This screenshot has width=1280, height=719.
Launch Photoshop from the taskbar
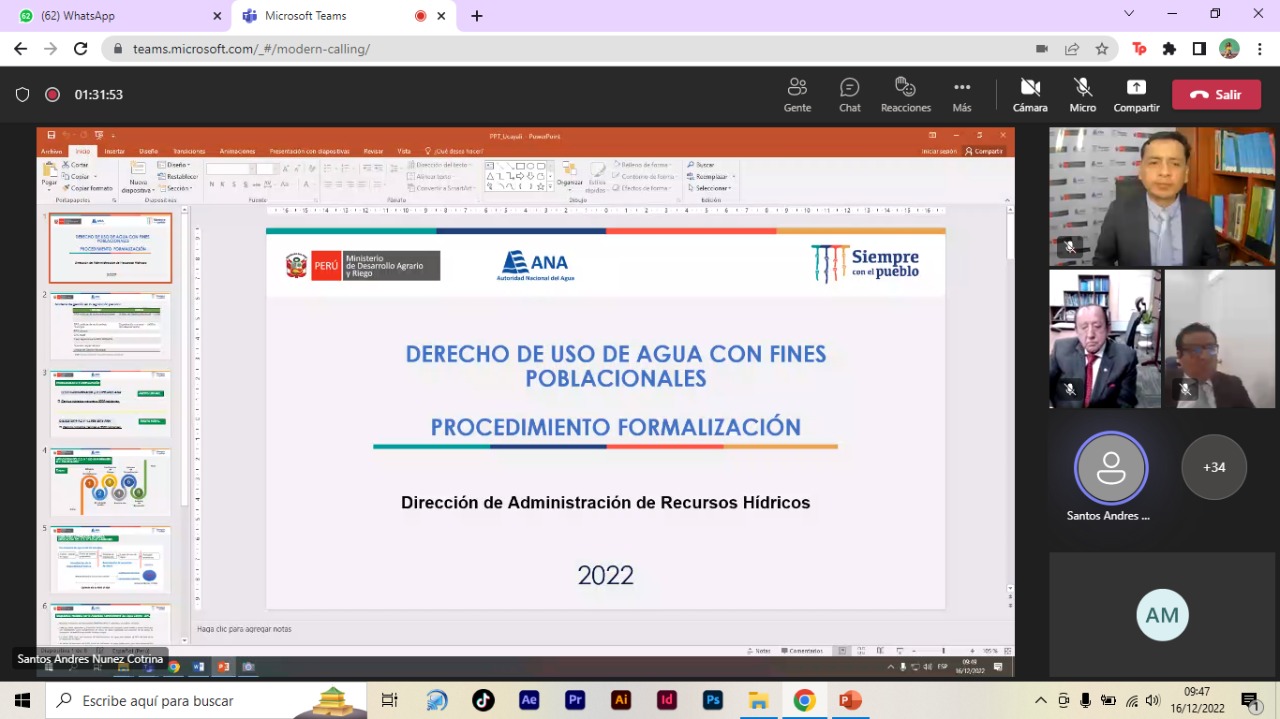pyautogui.click(x=713, y=700)
